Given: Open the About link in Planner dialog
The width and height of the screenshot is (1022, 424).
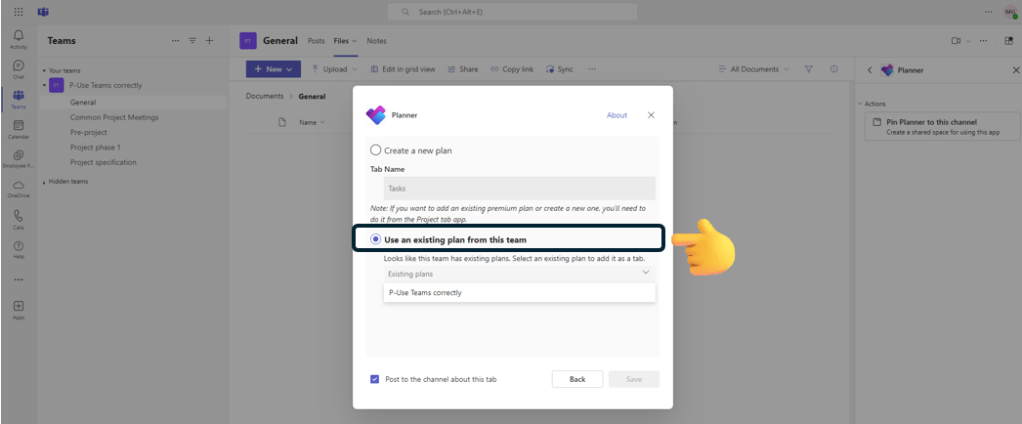Looking at the screenshot, I should pyautogui.click(x=617, y=115).
